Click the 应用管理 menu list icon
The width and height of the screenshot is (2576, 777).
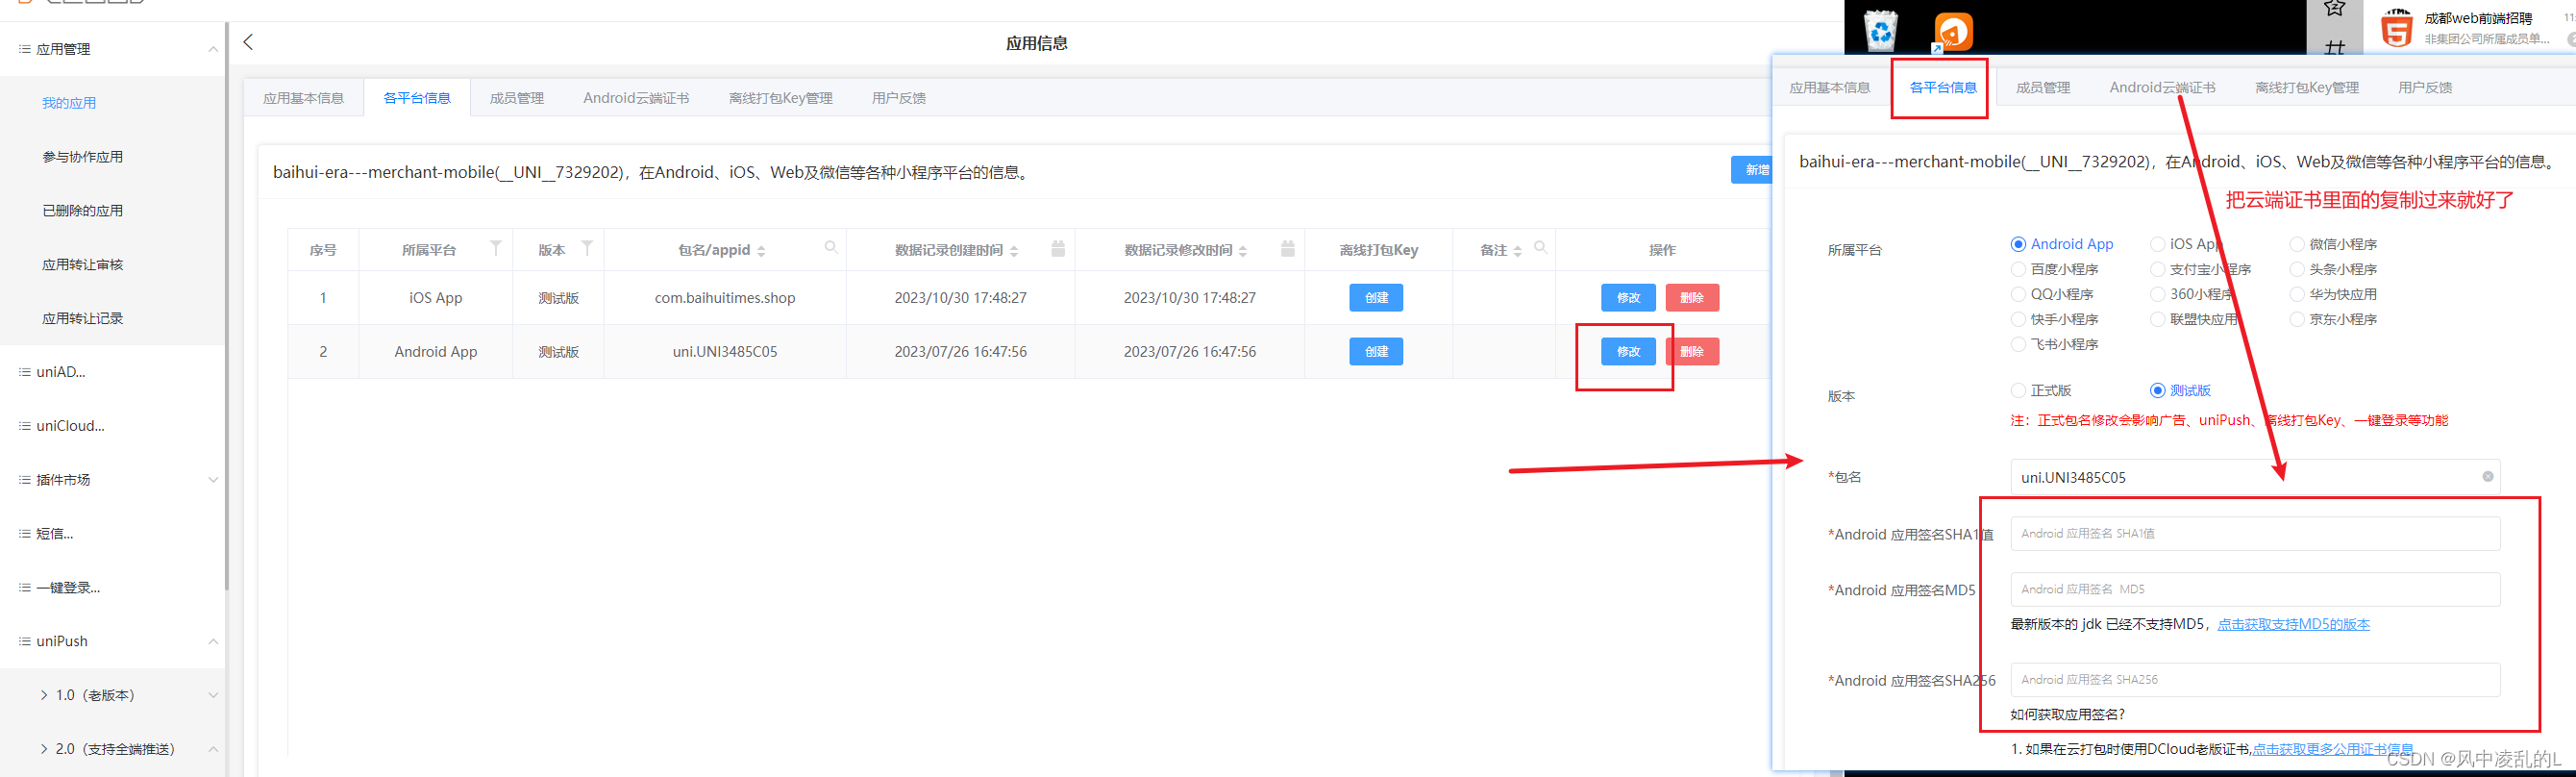click(25, 49)
